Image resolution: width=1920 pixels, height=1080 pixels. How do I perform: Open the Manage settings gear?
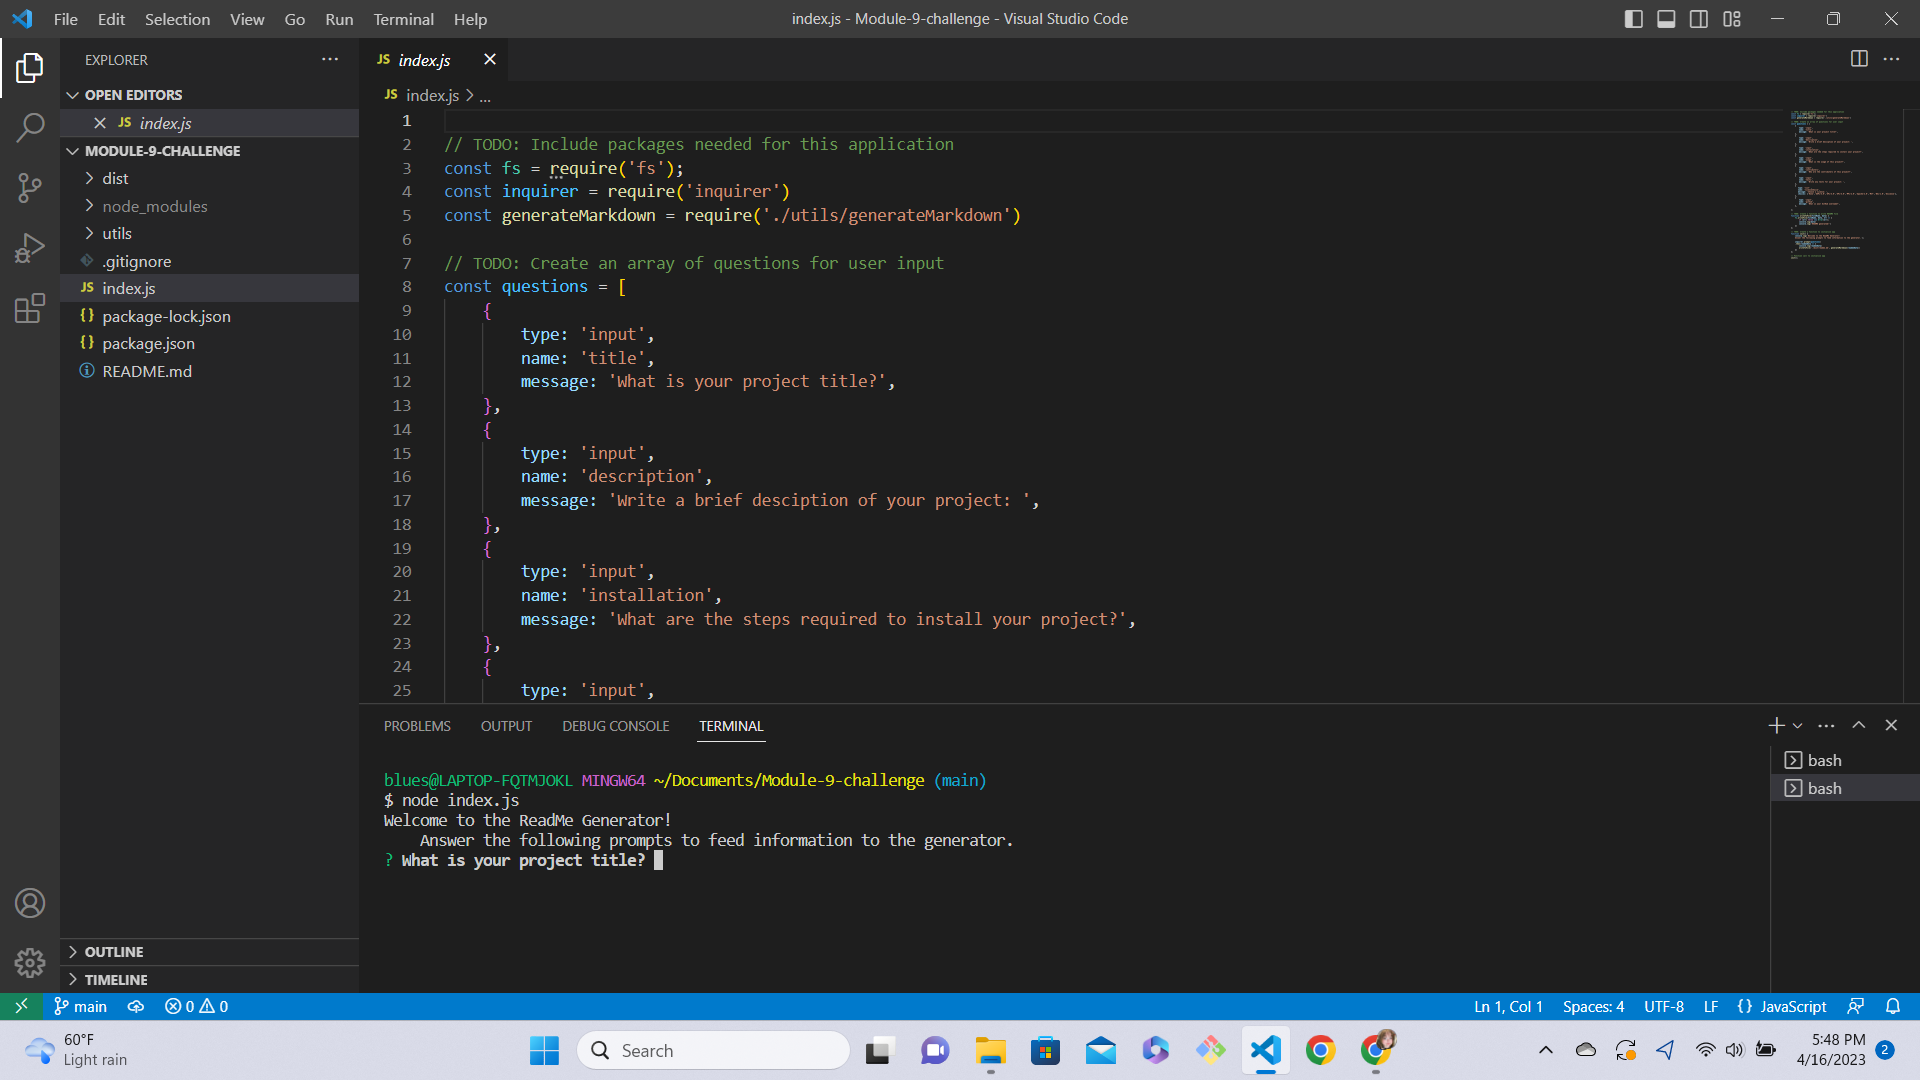click(x=29, y=962)
